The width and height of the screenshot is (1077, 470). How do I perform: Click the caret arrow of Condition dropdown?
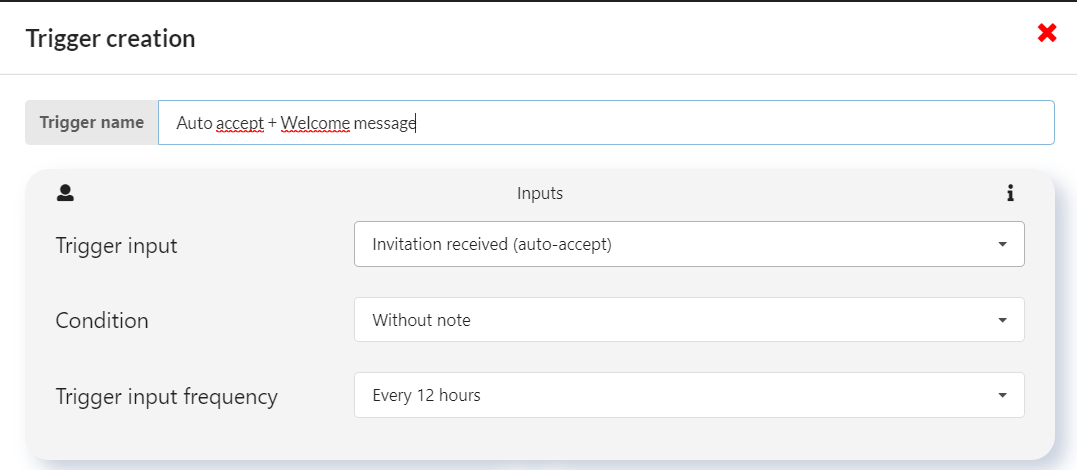[1002, 320]
